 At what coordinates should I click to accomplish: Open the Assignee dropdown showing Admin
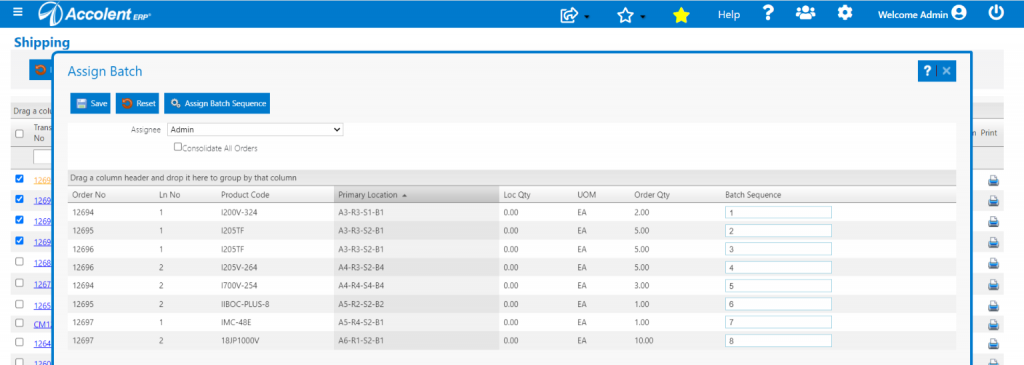point(255,130)
